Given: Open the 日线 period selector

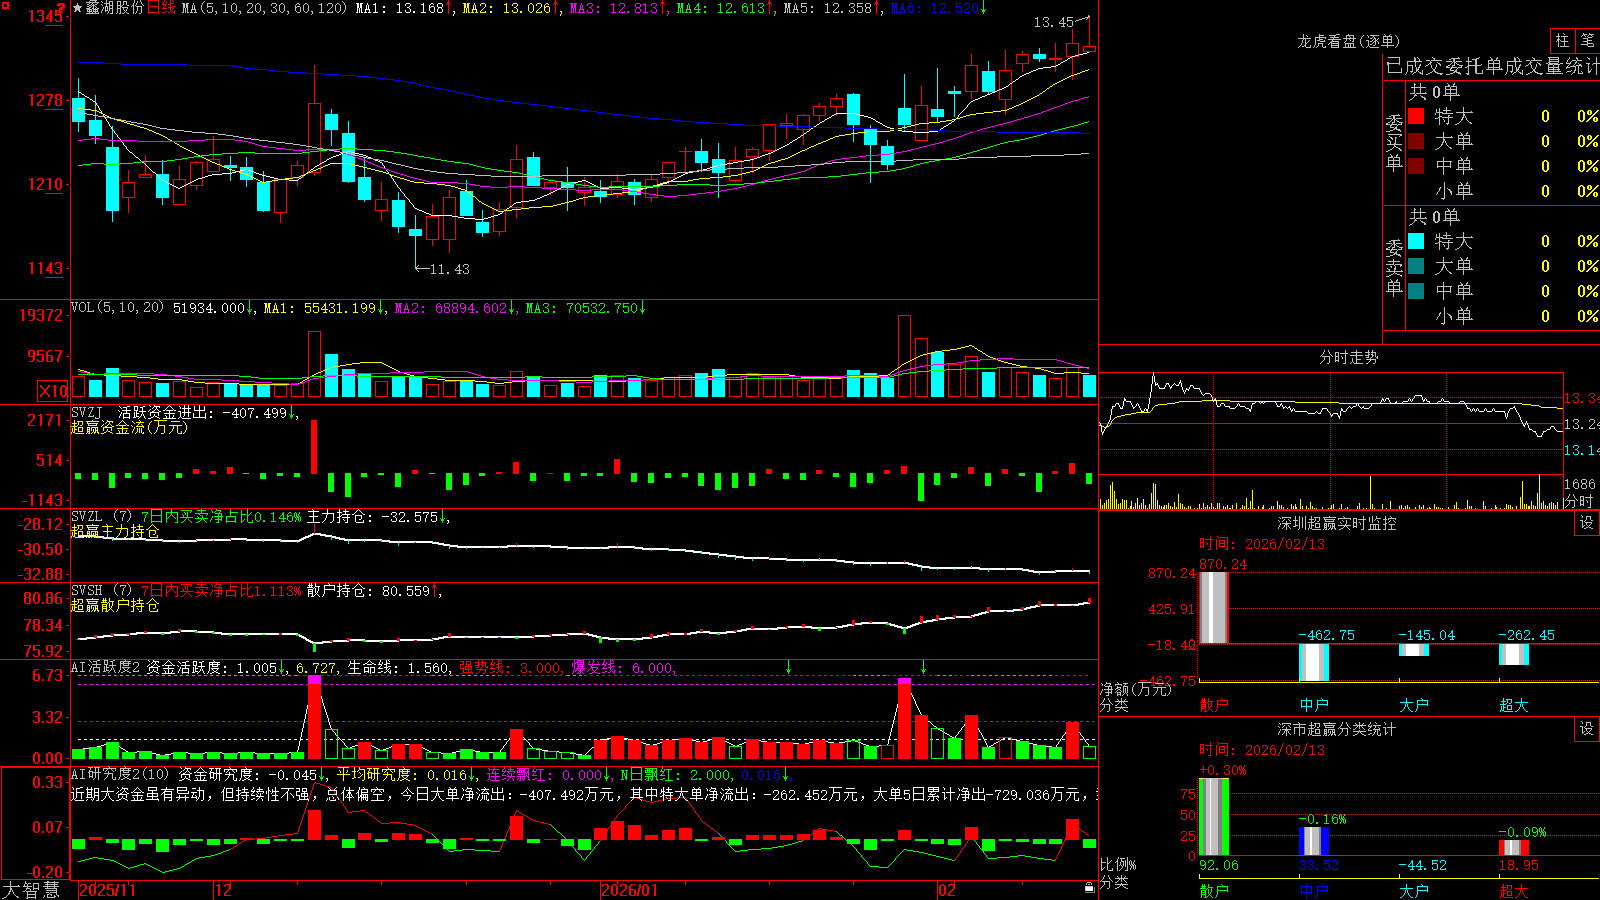Looking at the screenshot, I should (161, 8).
